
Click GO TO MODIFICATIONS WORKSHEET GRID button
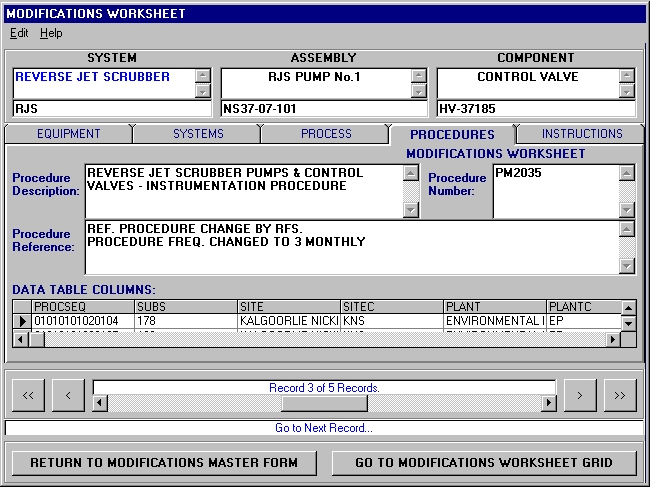tap(484, 463)
